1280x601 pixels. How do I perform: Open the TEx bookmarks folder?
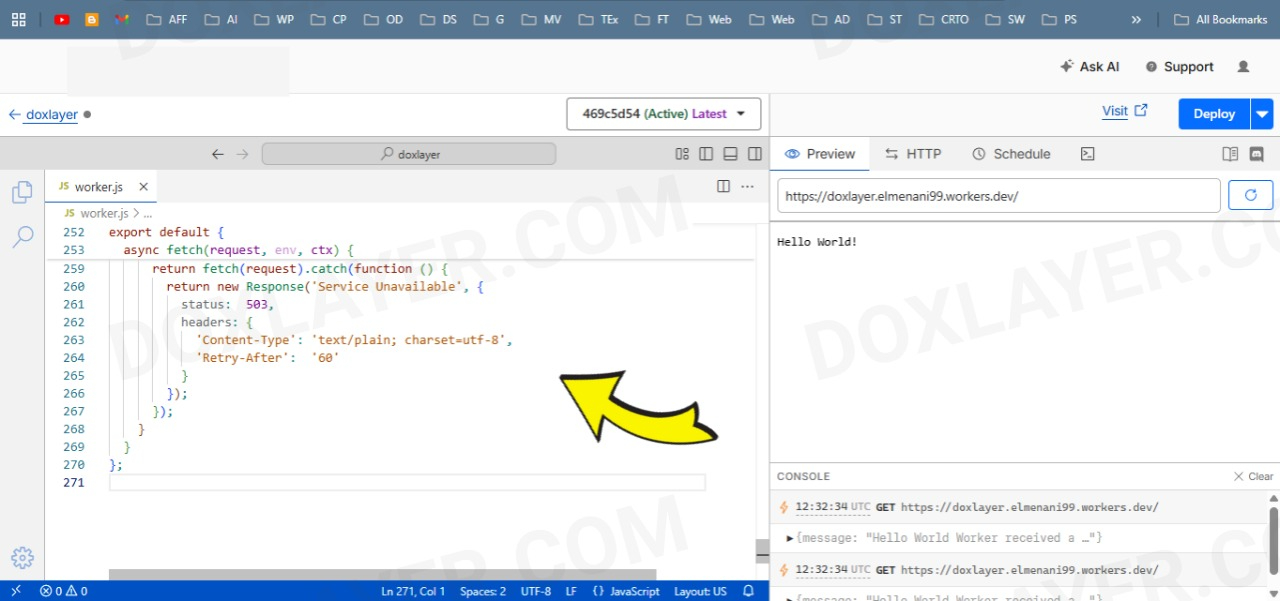[598, 19]
